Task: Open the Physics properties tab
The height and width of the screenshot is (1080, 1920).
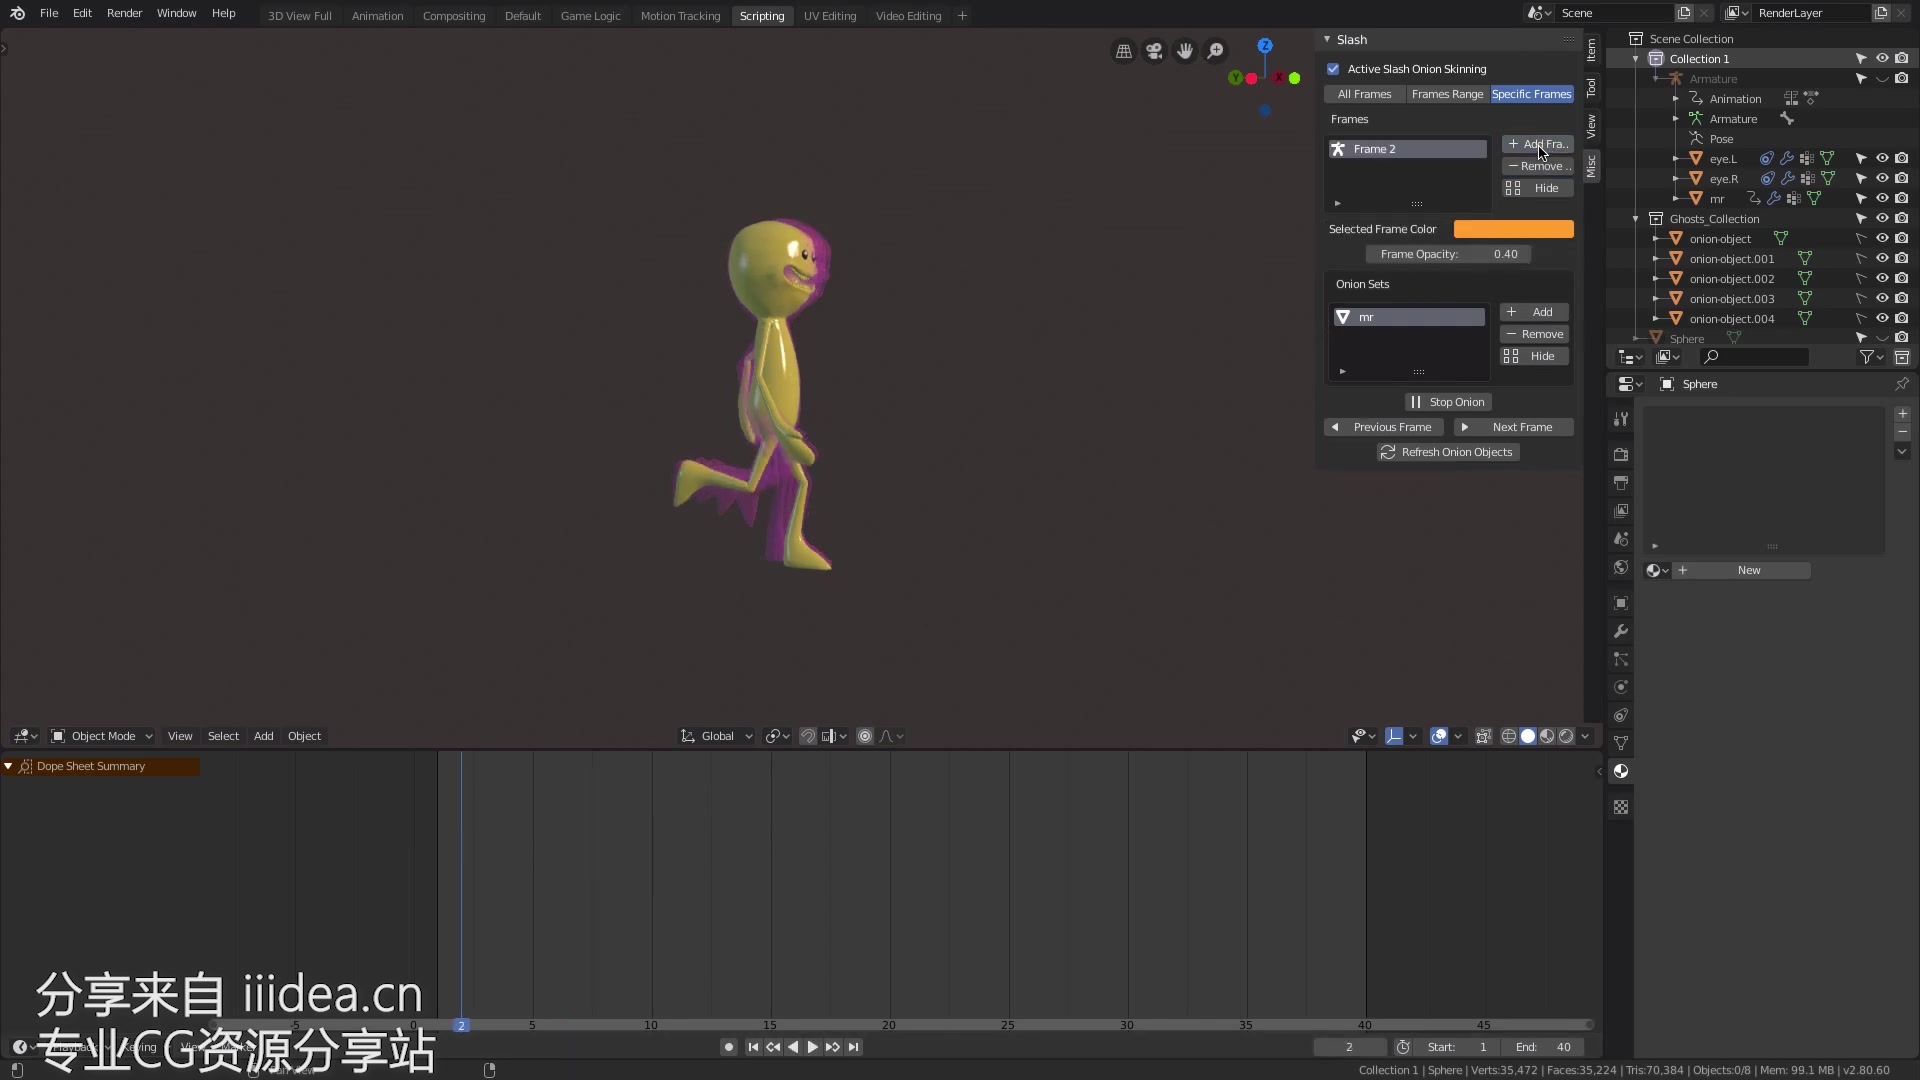Action: click(x=1621, y=686)
